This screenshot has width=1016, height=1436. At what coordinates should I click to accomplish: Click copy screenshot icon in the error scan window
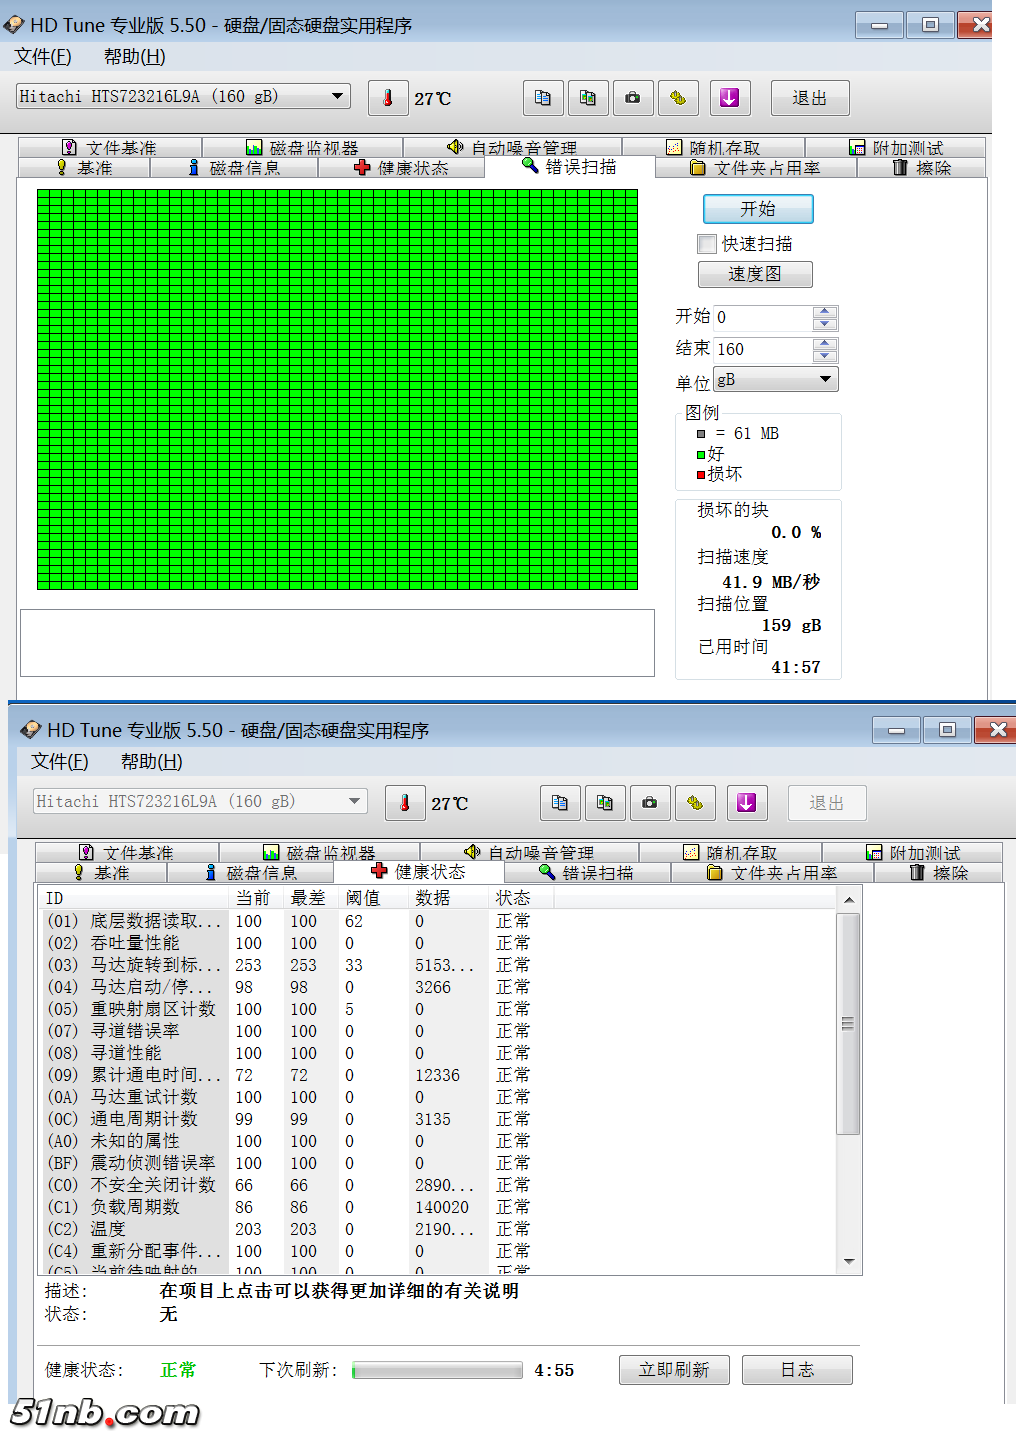[x=588, y=98]
